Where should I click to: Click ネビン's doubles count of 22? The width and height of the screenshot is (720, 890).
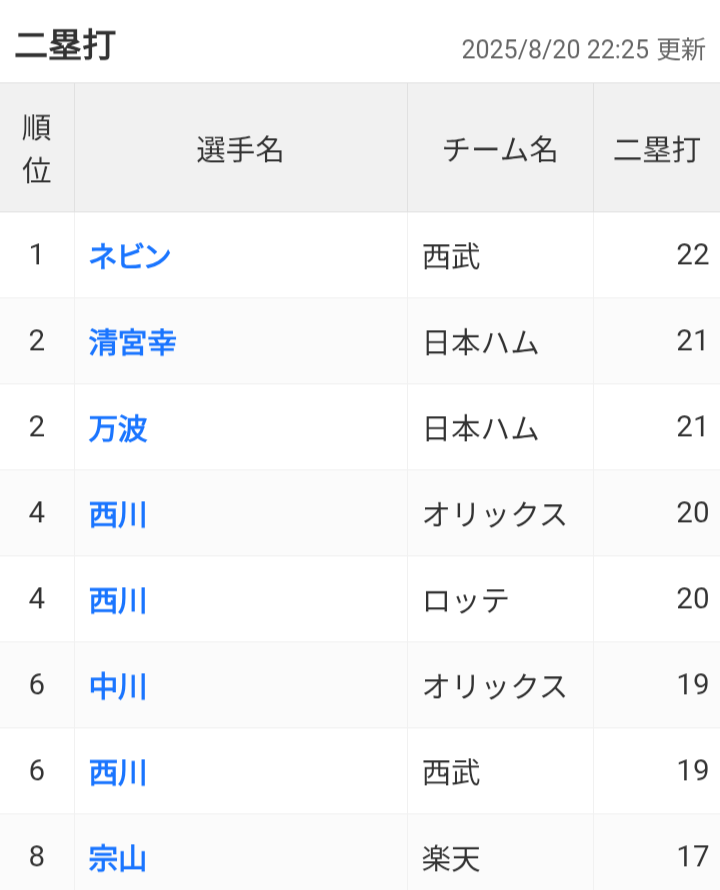coord(692,255)
